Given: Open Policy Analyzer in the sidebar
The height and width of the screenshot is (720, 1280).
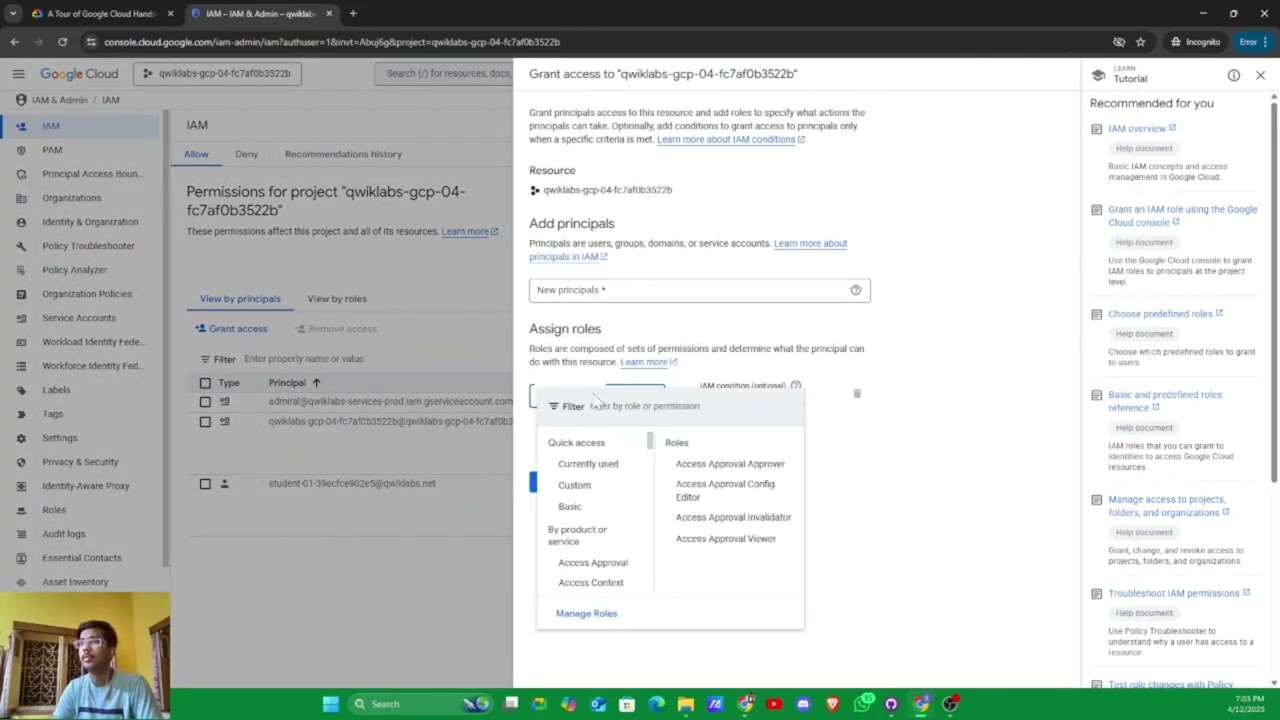Looking at the screenshot, I should click(x=74, y=270).
